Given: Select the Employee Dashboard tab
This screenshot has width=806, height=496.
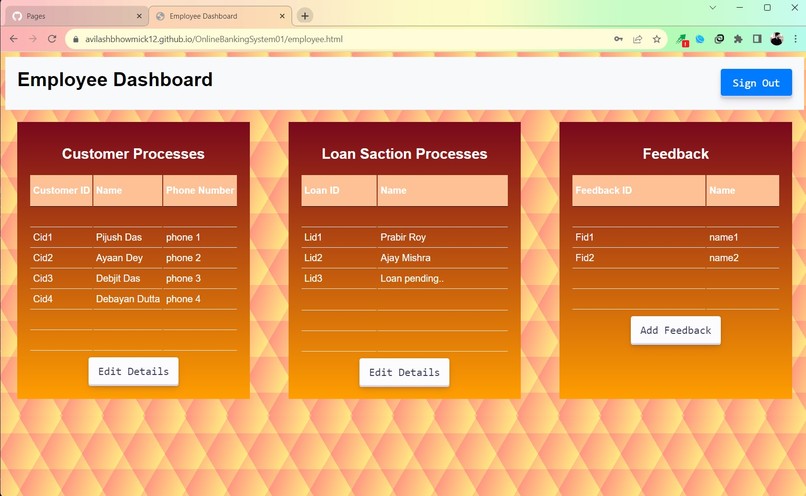Looking at the screenshot, I should click(221, 16).
